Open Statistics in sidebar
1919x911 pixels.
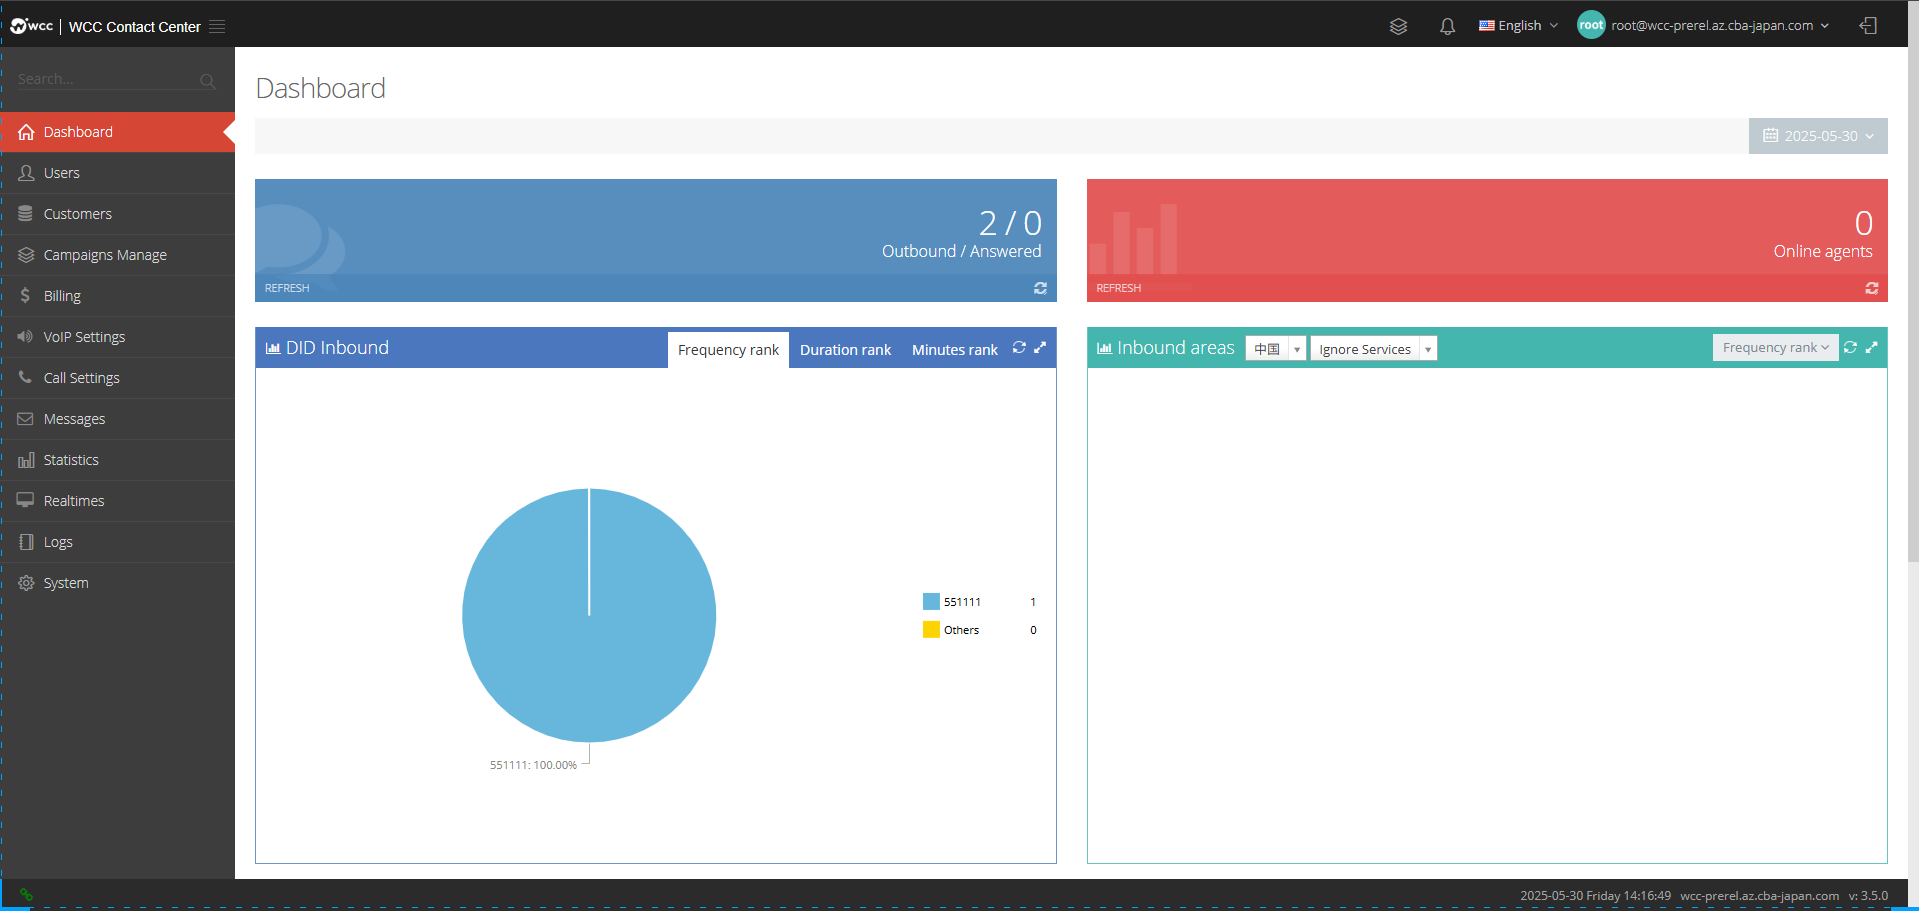pyautogui.click(x=118, y=460)
